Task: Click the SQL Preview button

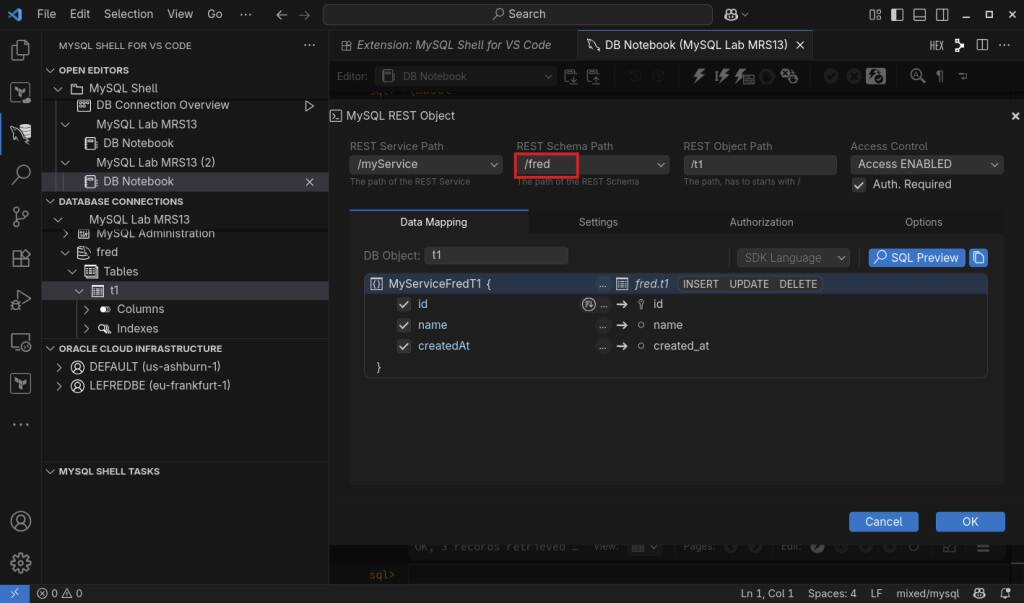Action: 917,257
